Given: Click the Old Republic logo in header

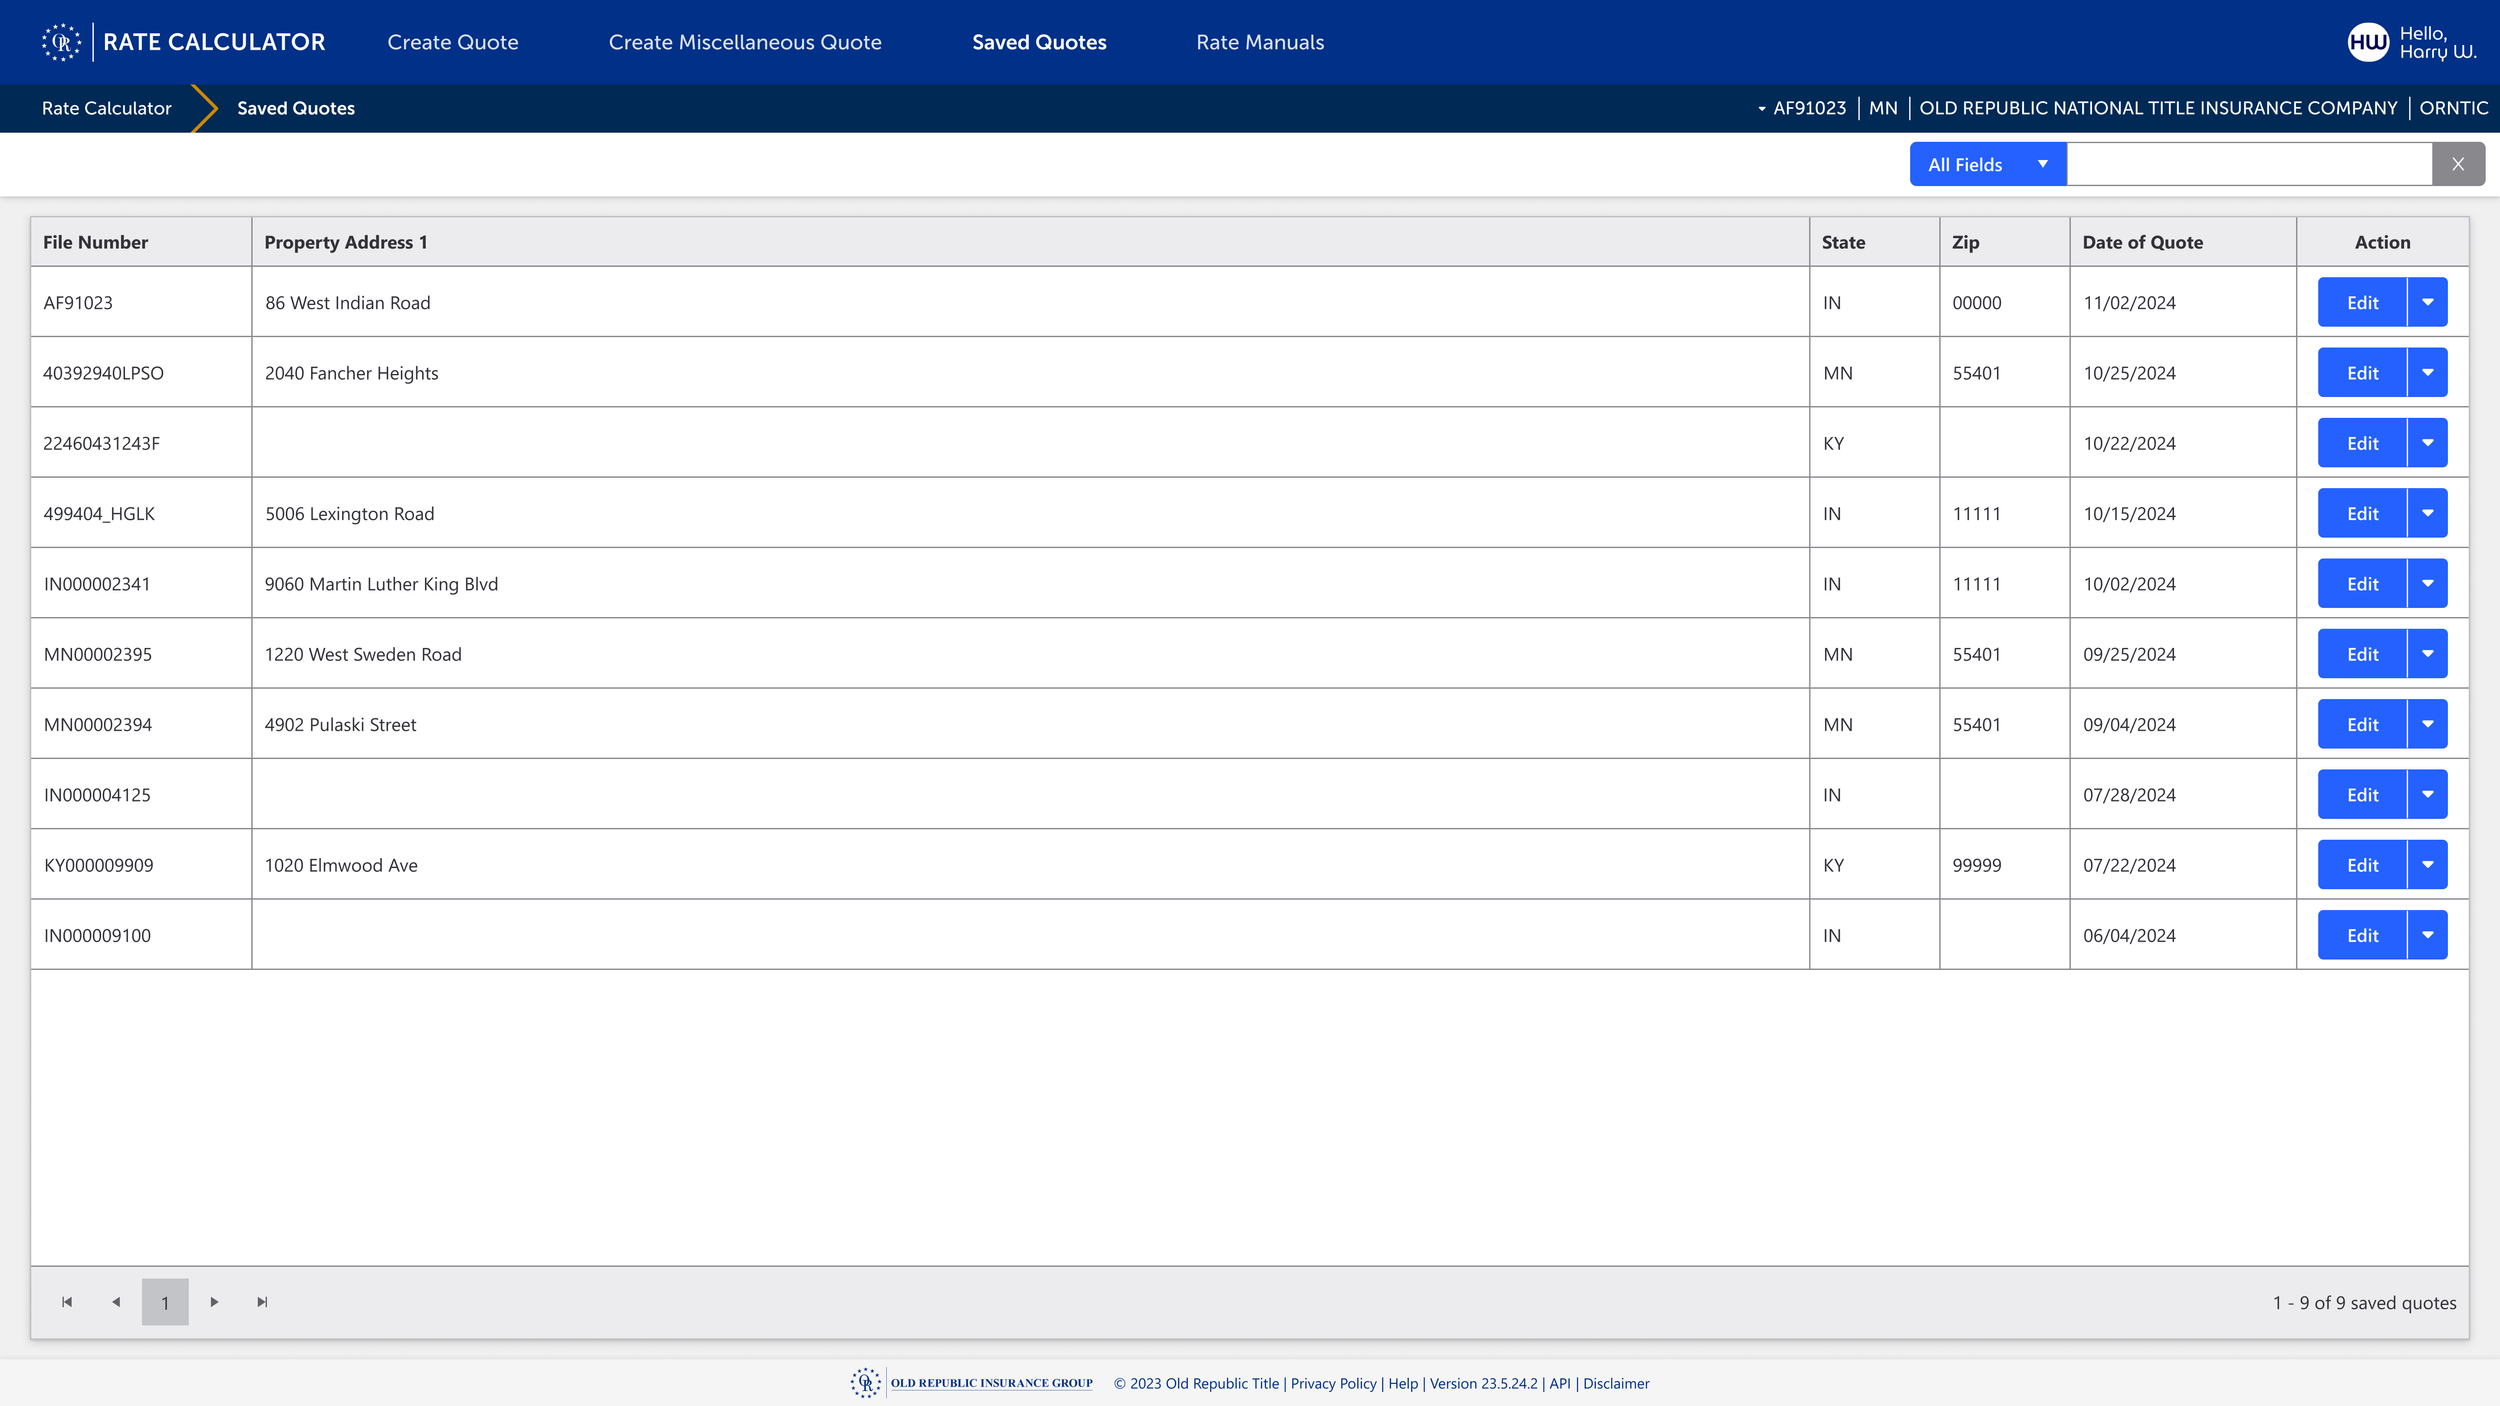Looking at the screenshot, I should pos(61,42).
